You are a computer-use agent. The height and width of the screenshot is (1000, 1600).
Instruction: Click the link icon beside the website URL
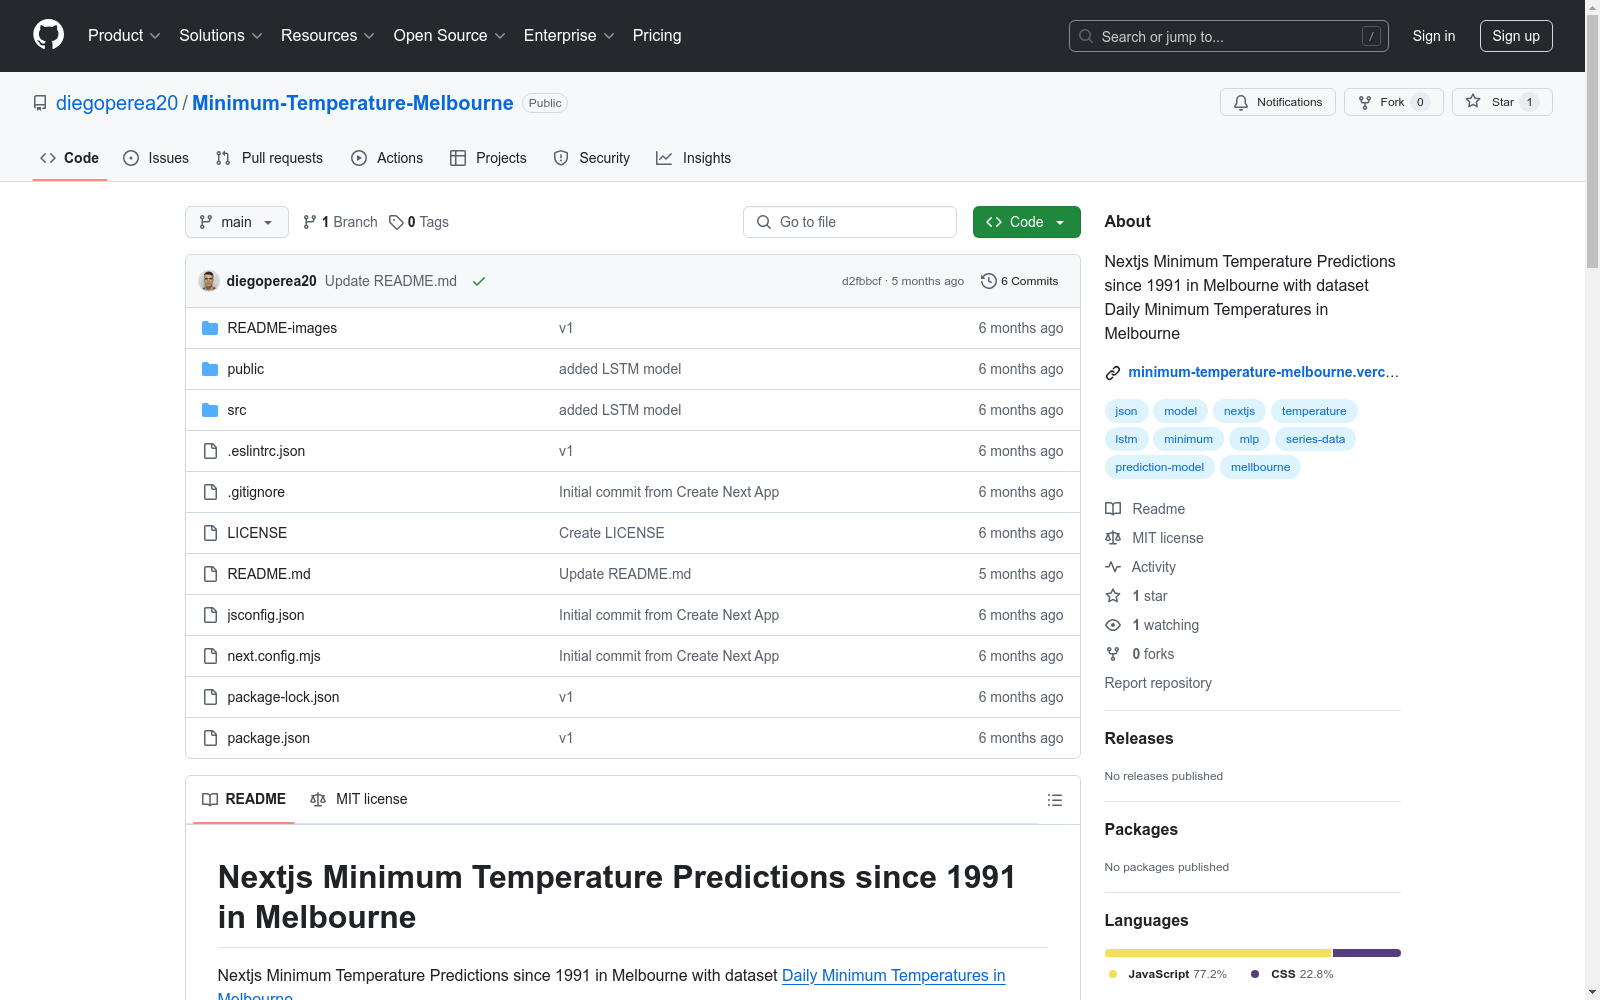tap(1113, 373)
